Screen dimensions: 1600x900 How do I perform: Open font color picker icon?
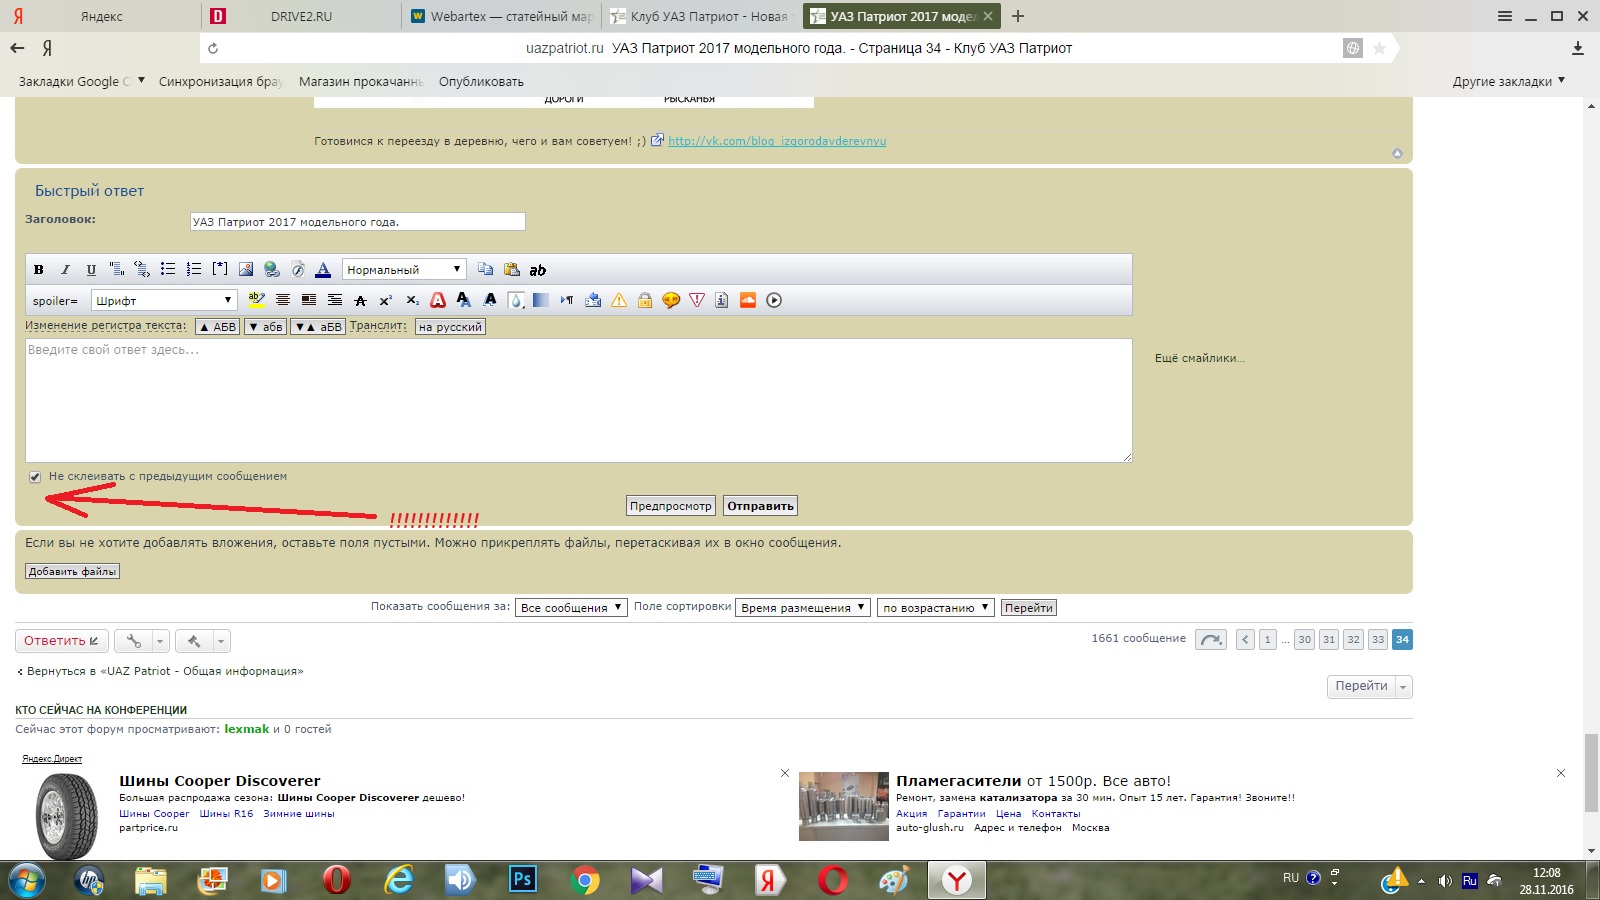click(323, 269)
